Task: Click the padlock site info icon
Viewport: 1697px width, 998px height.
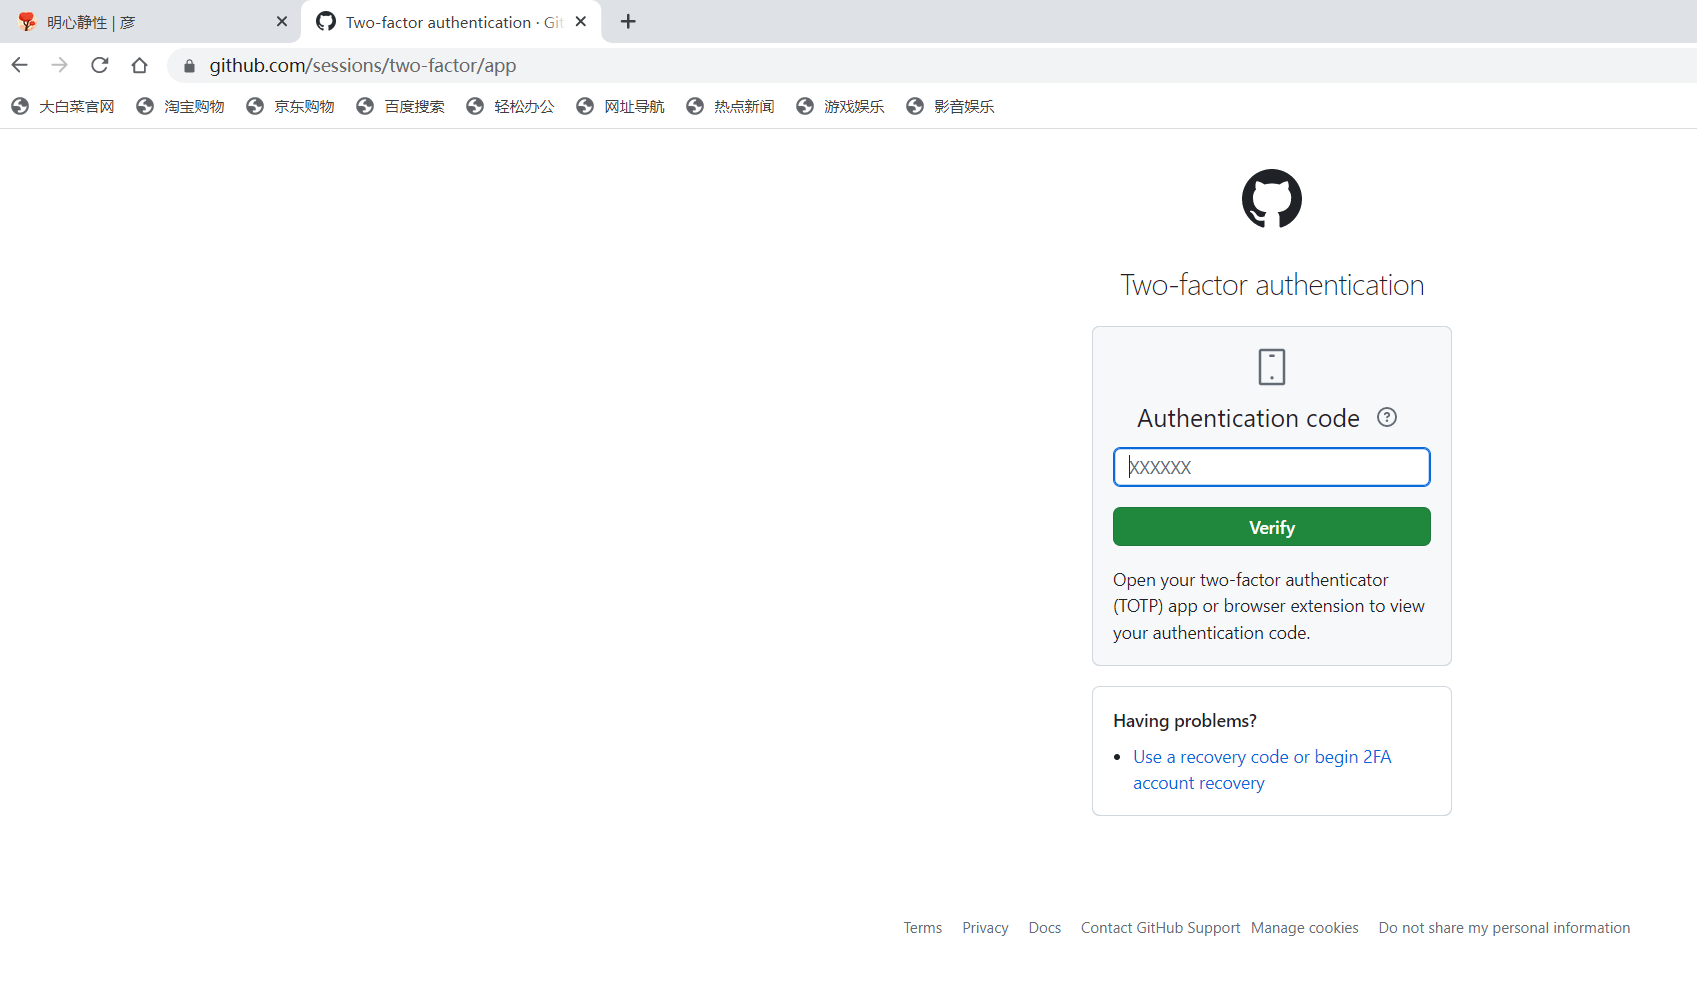Action: [189, 66]
